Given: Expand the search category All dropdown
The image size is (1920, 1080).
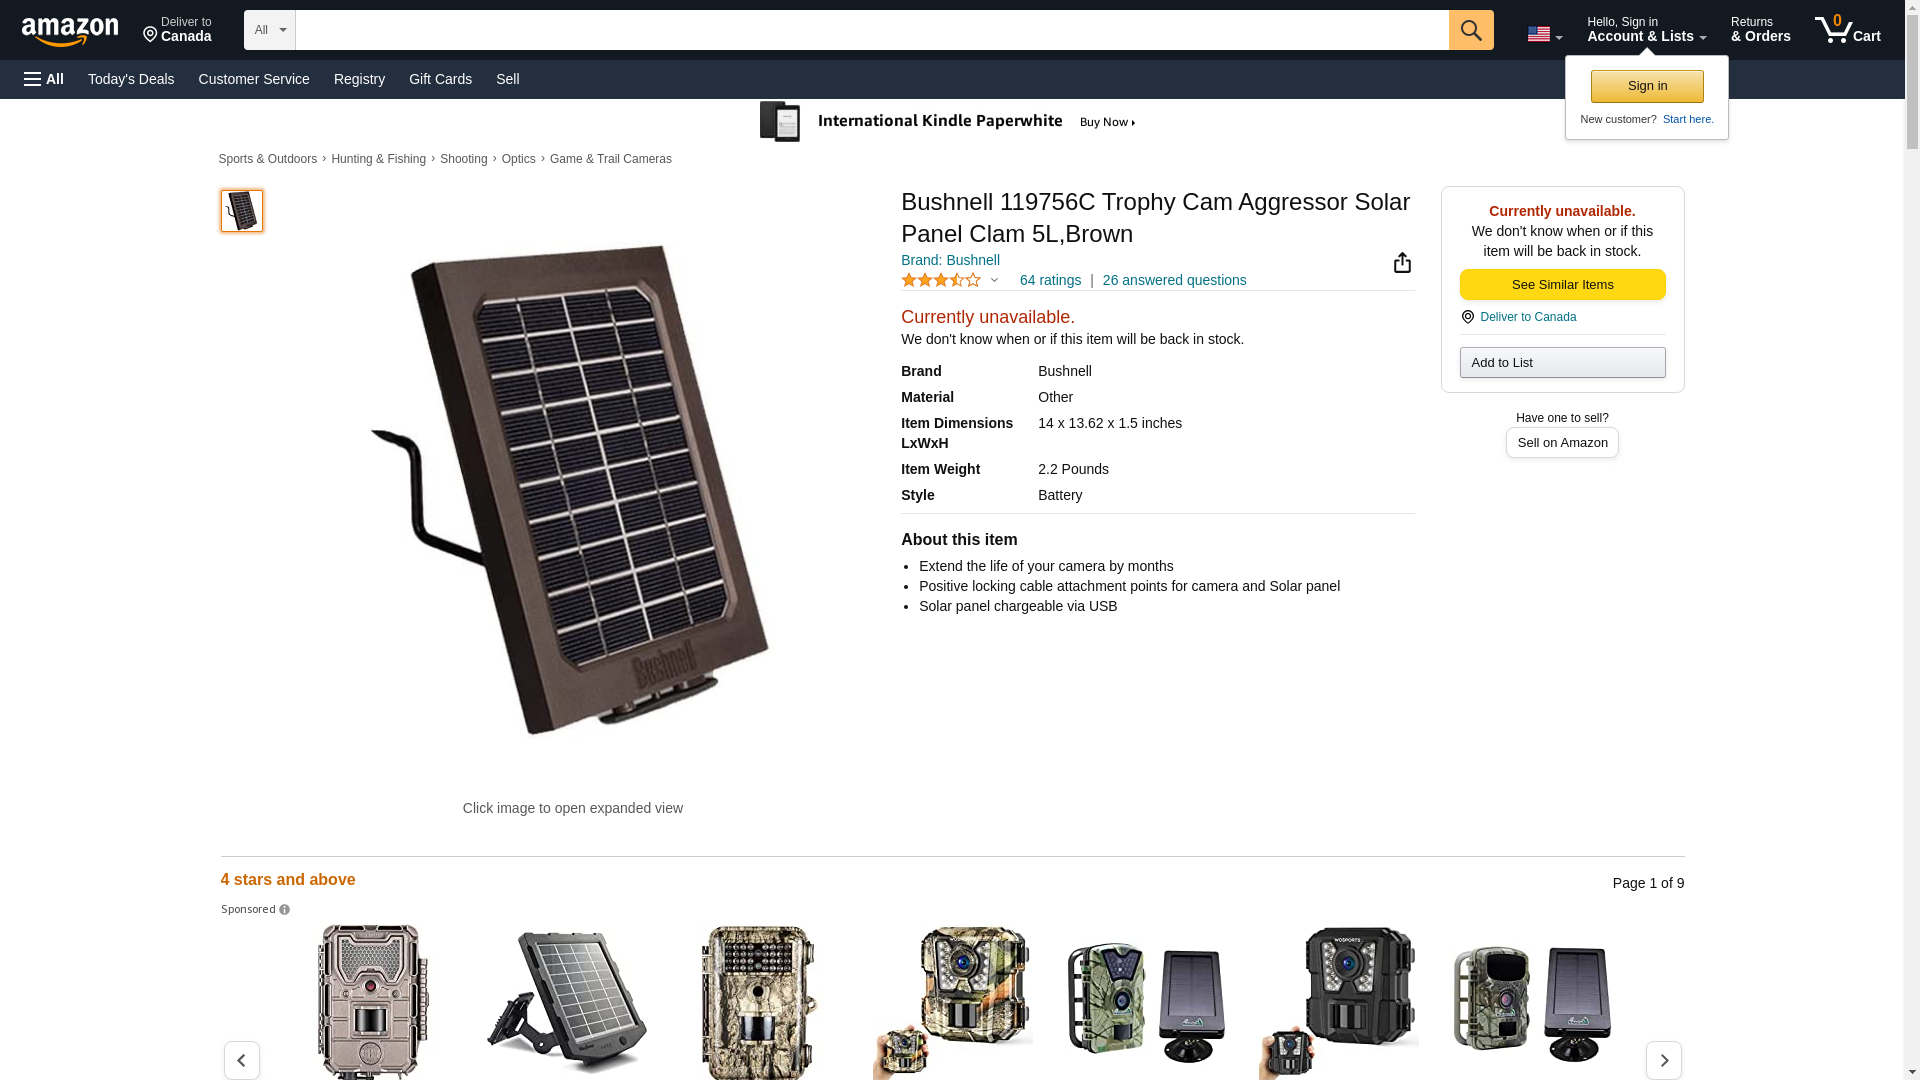Looking at the screenshot, I should [269, 30].
